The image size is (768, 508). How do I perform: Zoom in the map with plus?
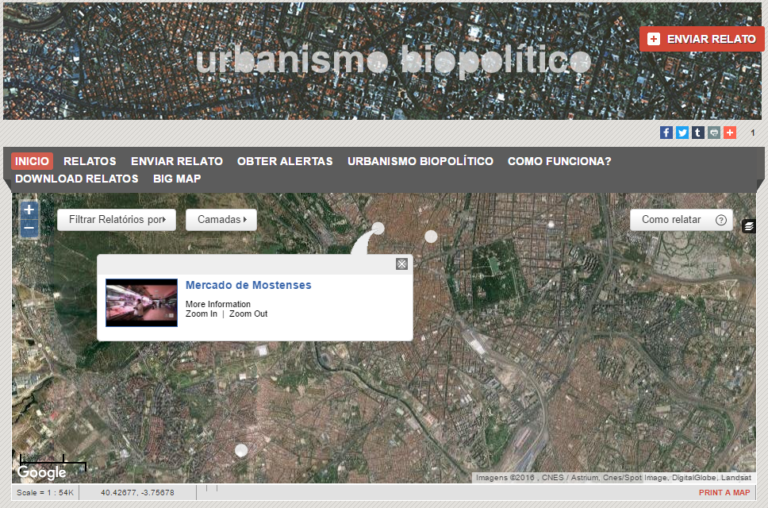29,210
